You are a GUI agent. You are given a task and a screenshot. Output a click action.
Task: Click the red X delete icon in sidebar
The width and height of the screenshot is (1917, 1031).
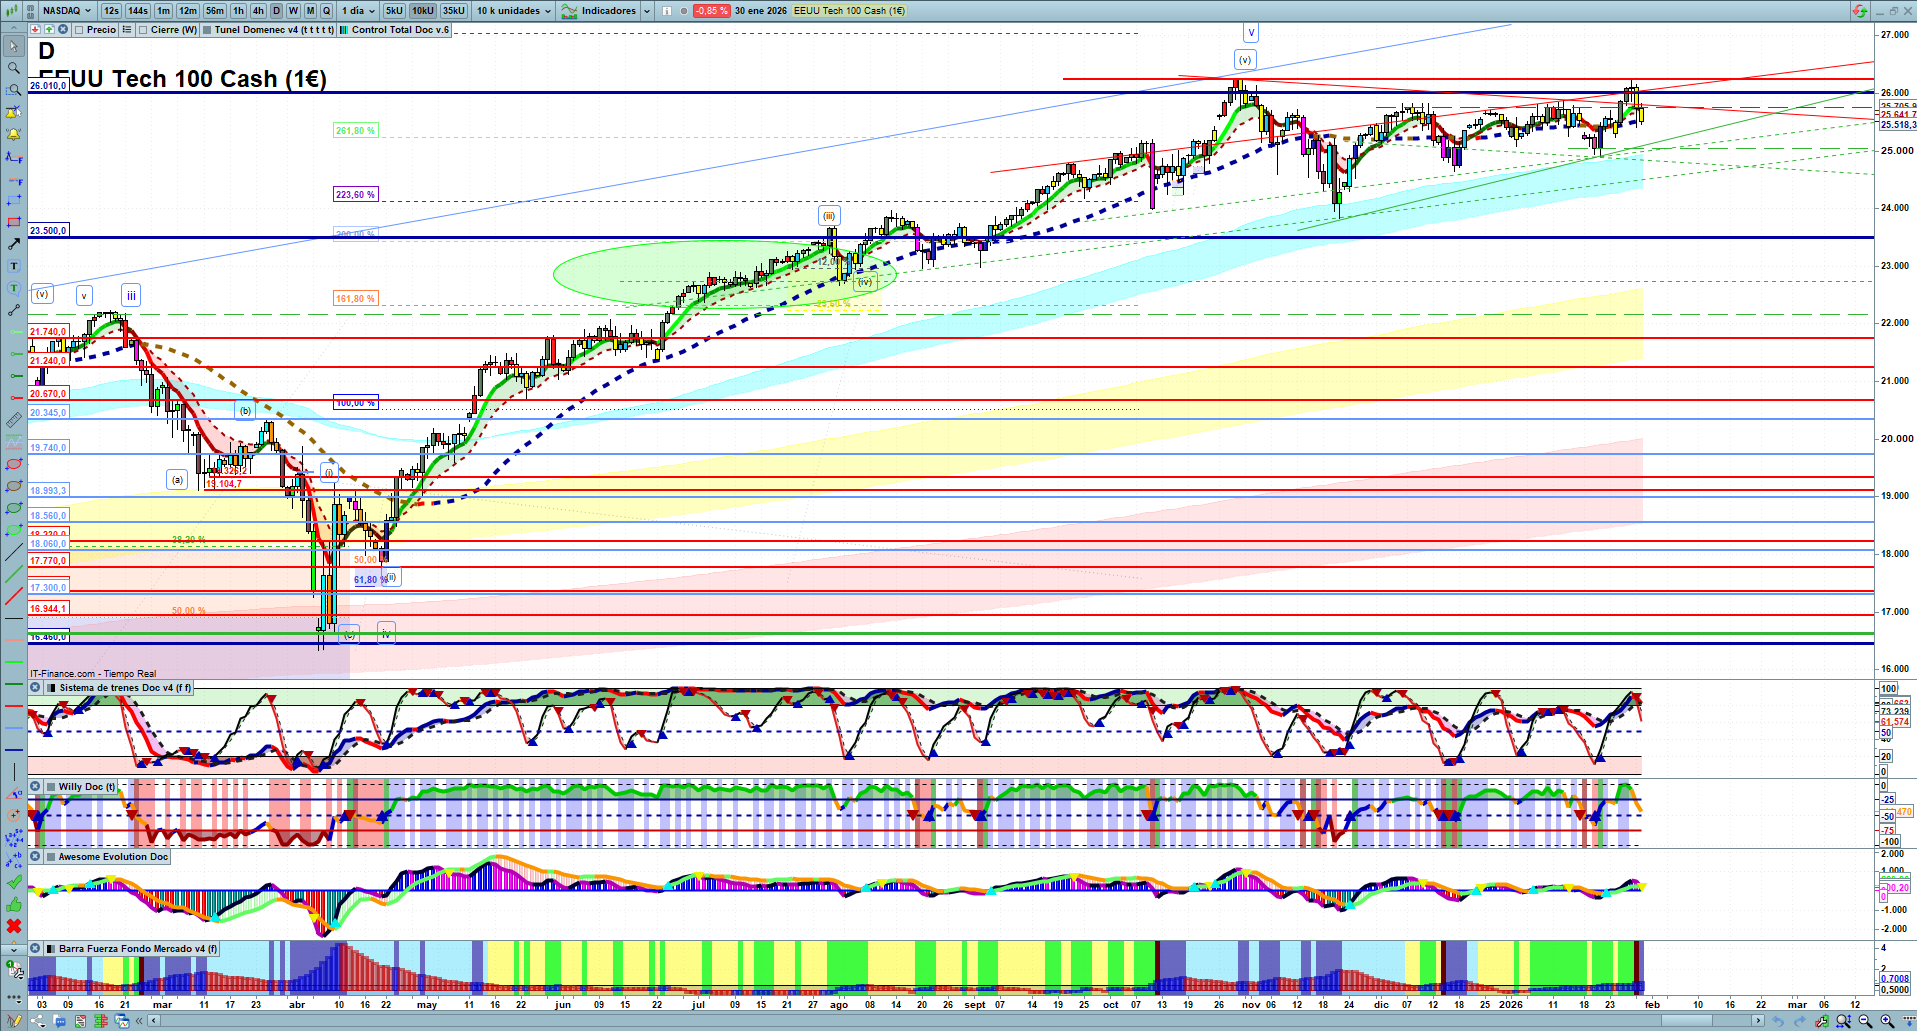[x=14, y=926]
